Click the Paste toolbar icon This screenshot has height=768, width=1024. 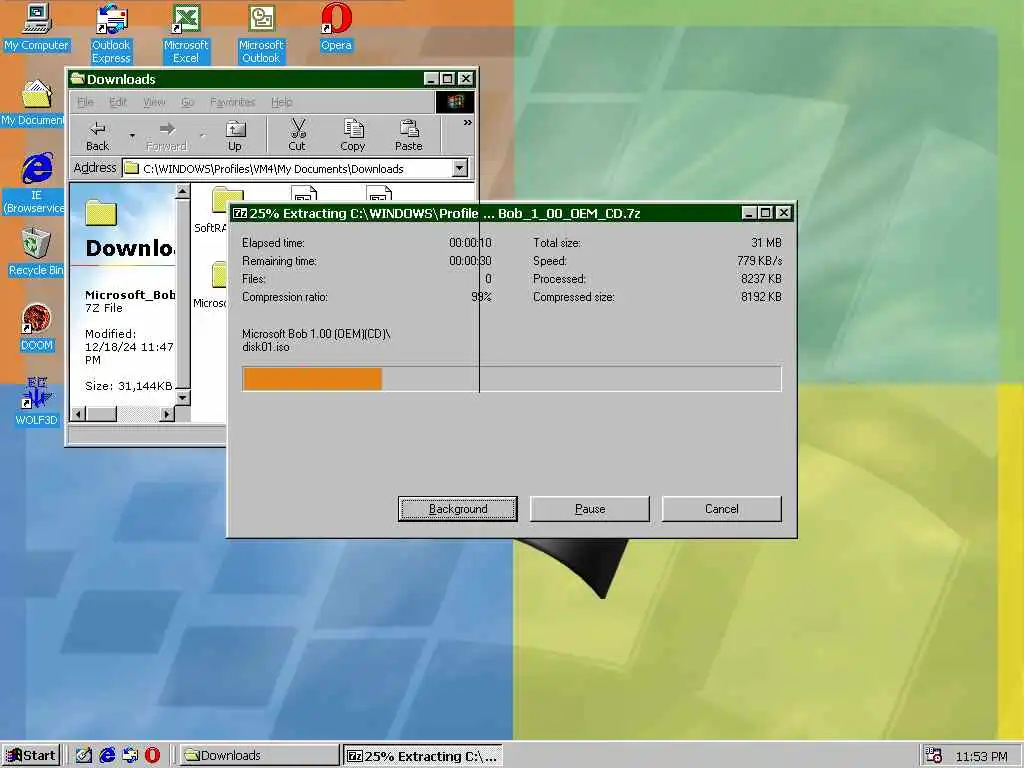(x=409, y=136)
